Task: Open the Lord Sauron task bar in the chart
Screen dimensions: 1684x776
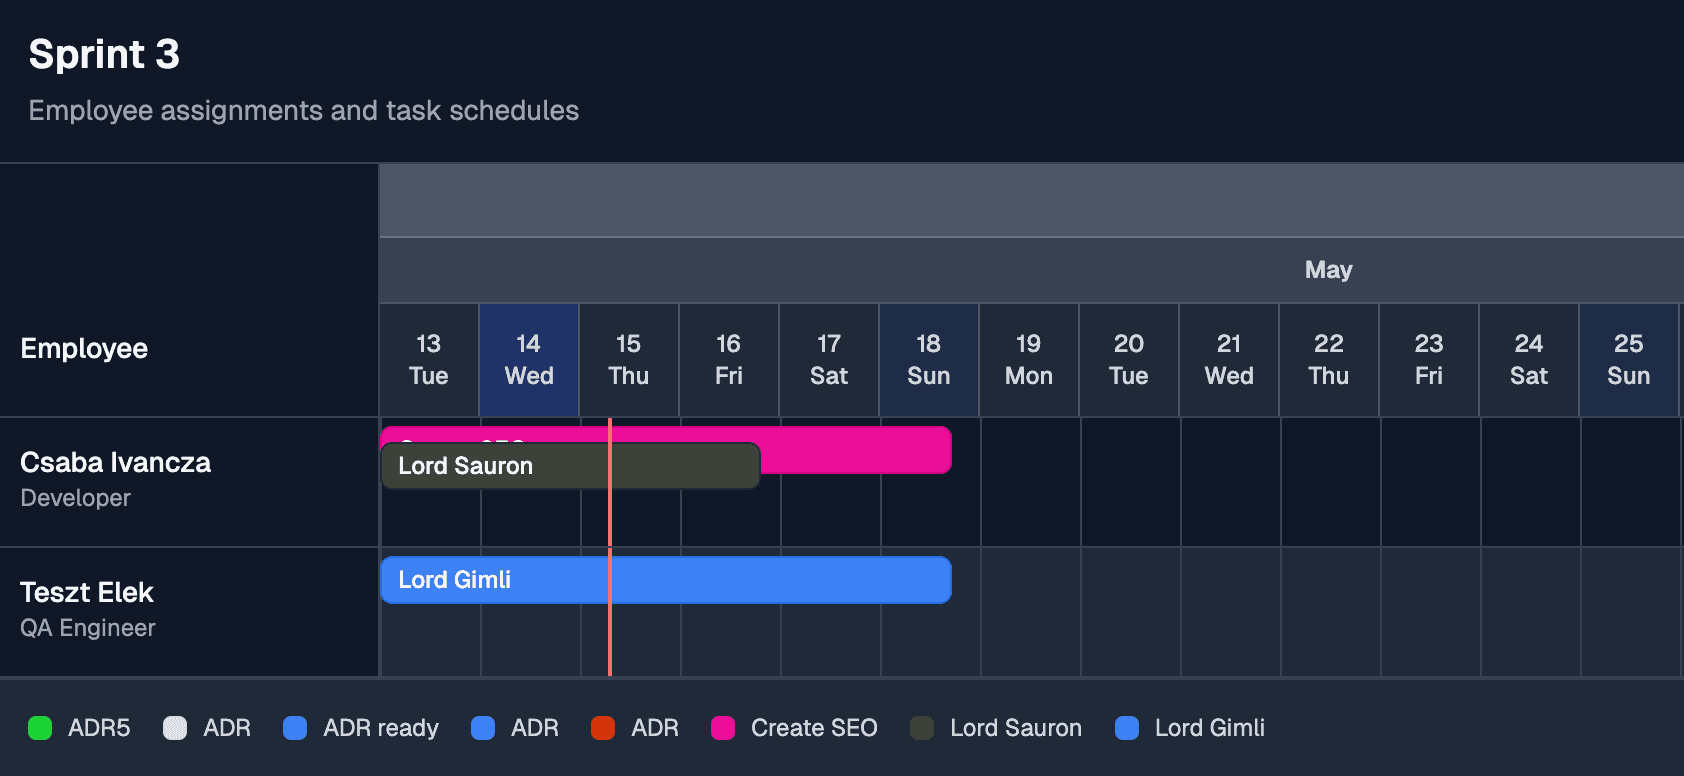Action: [x=570, y=466]
